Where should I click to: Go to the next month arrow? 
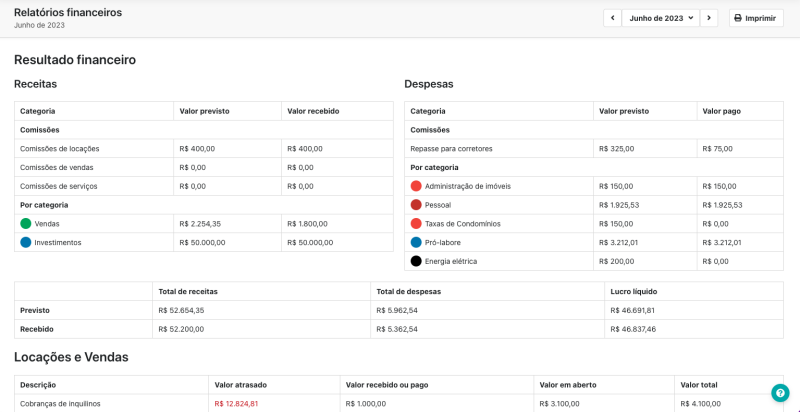click(709, 18)
